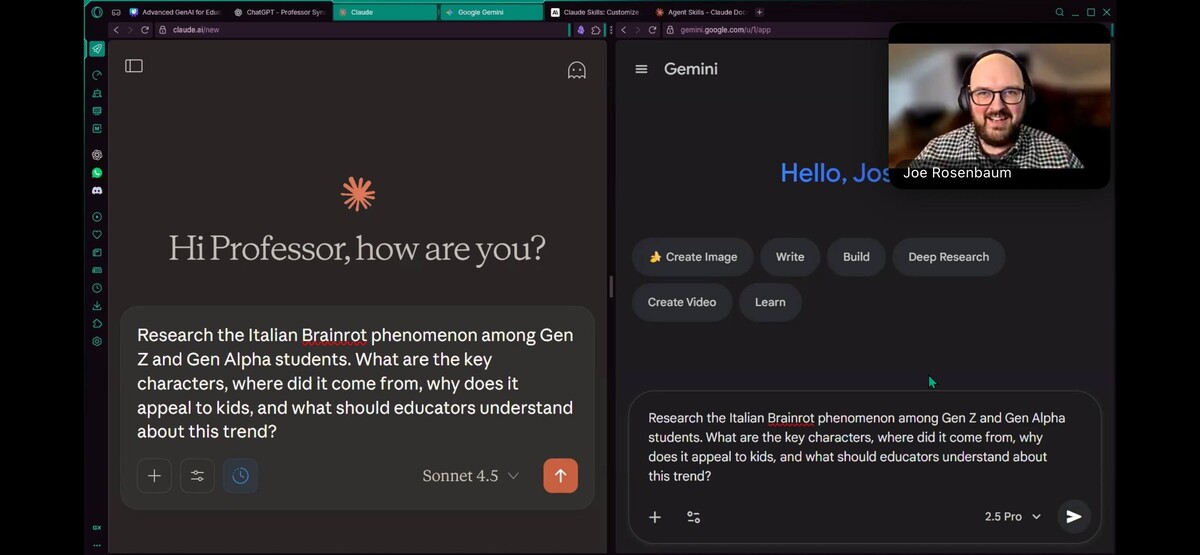The height and width of the screenshot is (555, 1200).
Task: Open Claude's search and tools settings button
Action: point(197,476)
